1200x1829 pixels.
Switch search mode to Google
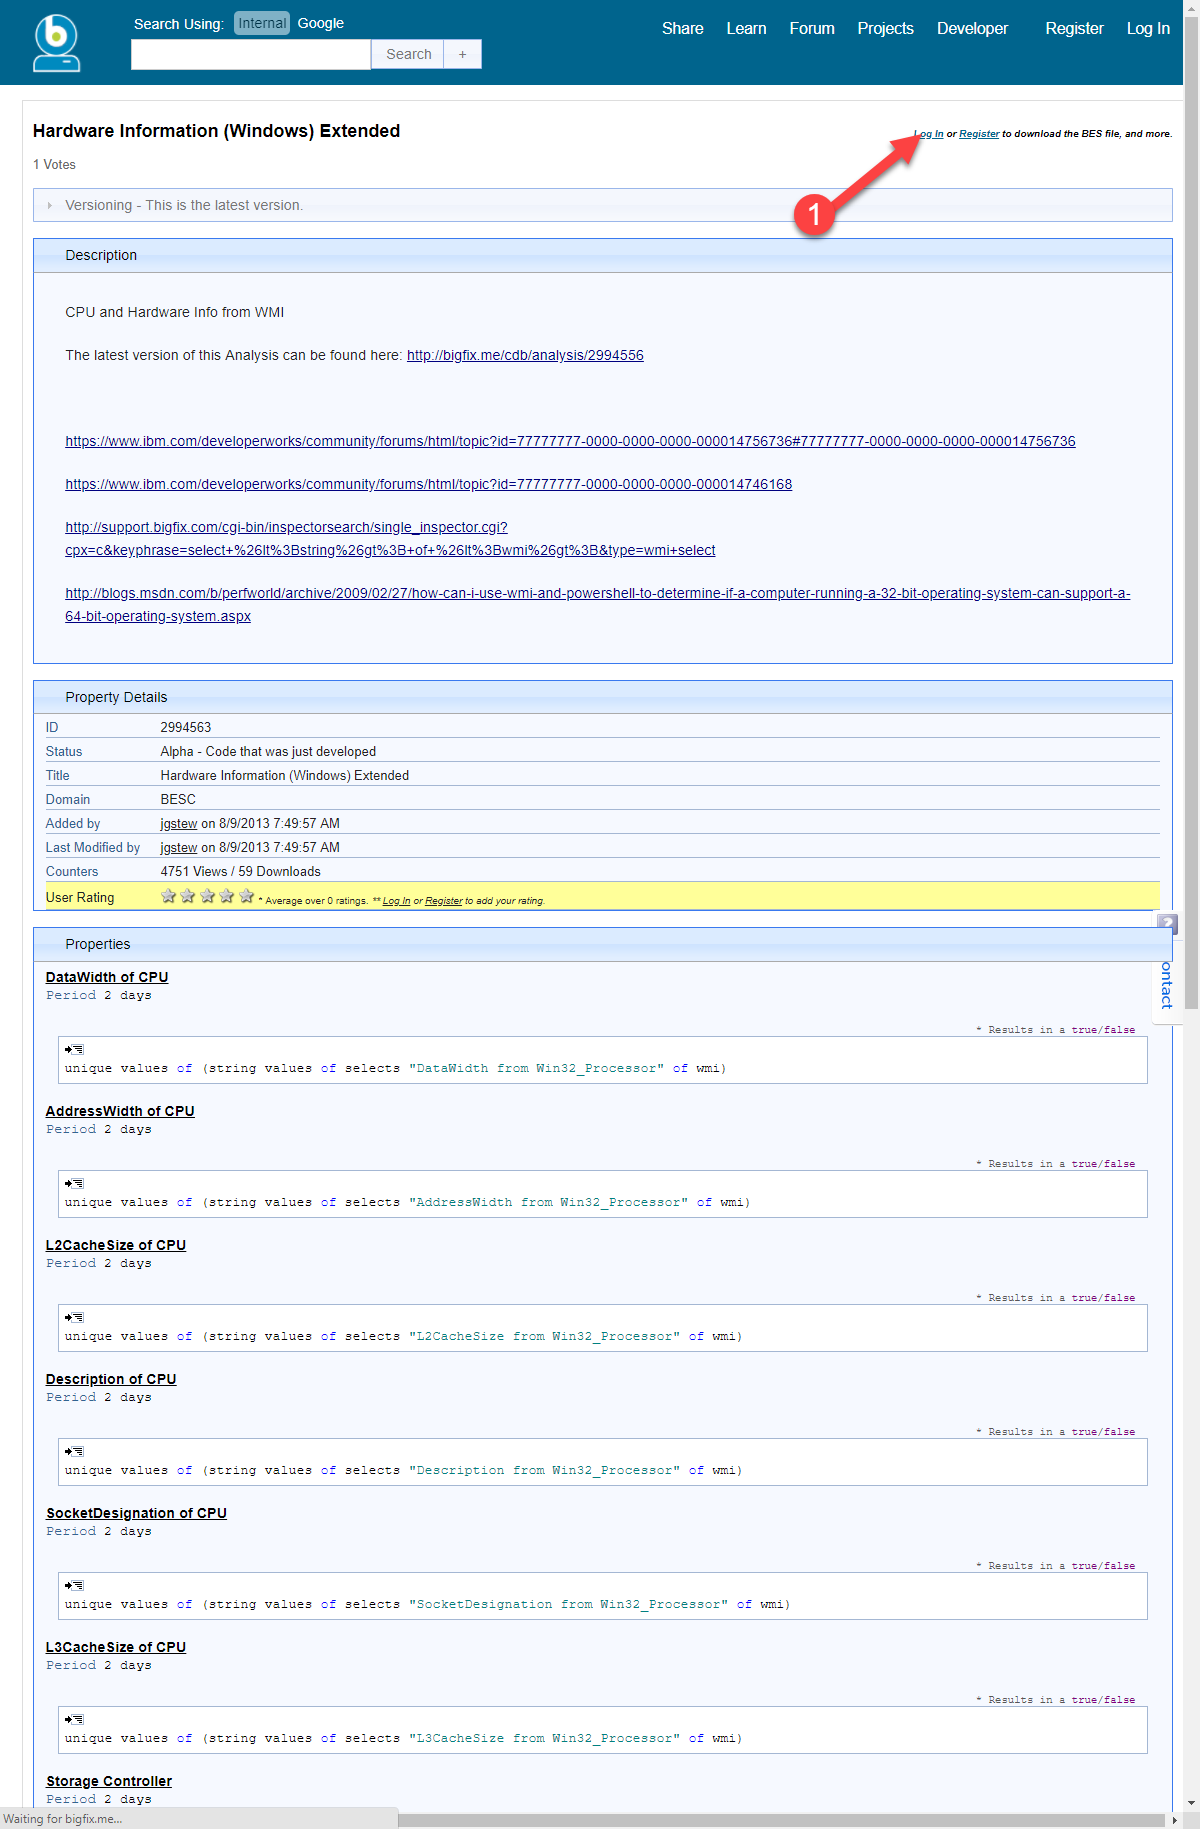(x=321, y=23)
